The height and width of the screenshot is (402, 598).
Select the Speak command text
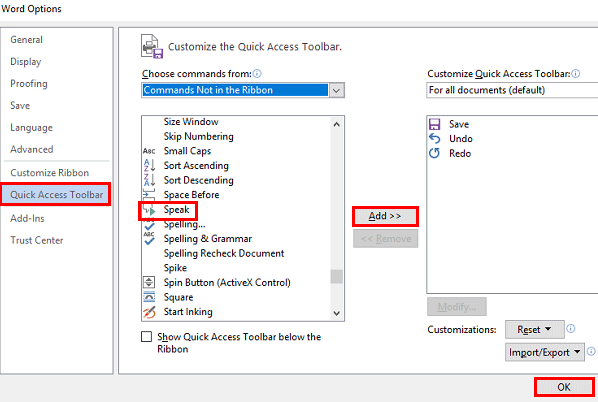click(177, 210)
